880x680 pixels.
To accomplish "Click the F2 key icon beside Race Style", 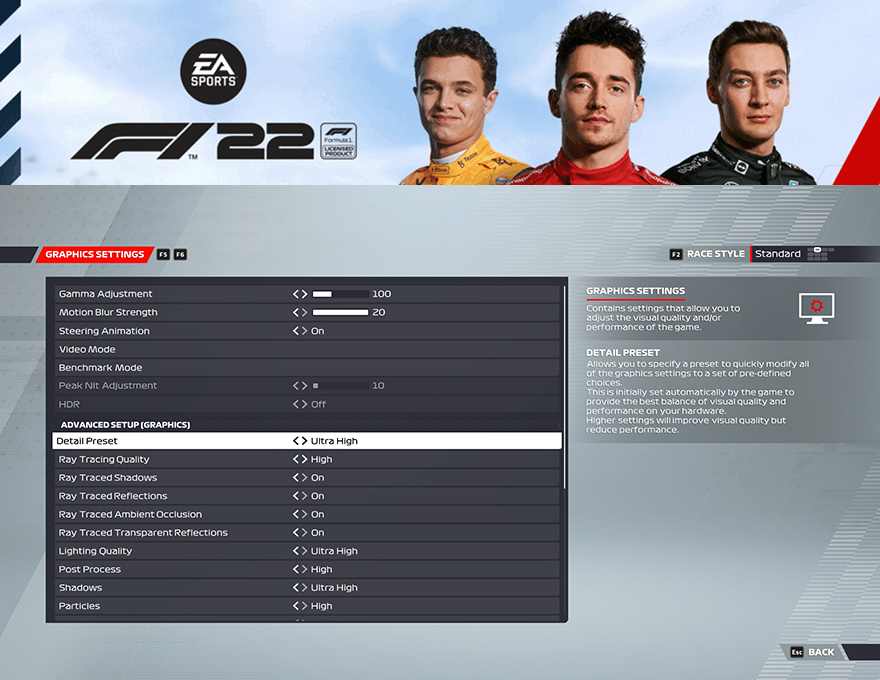I will pos(676,254).
